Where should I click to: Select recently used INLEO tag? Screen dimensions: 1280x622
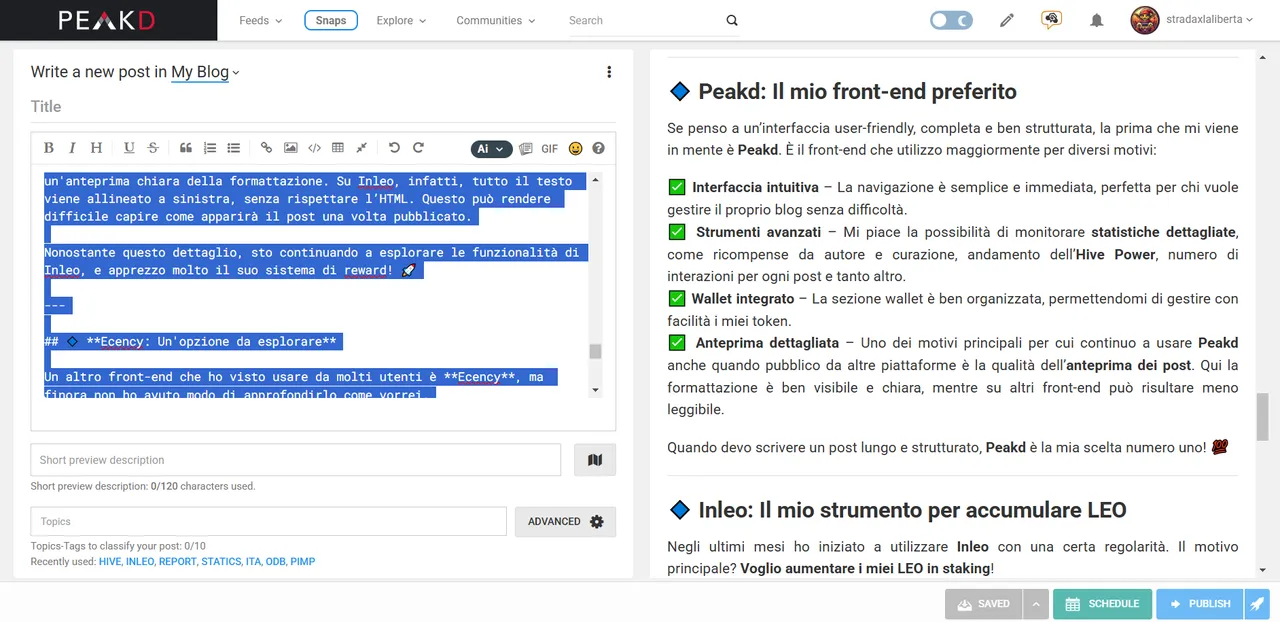[140, 562]
